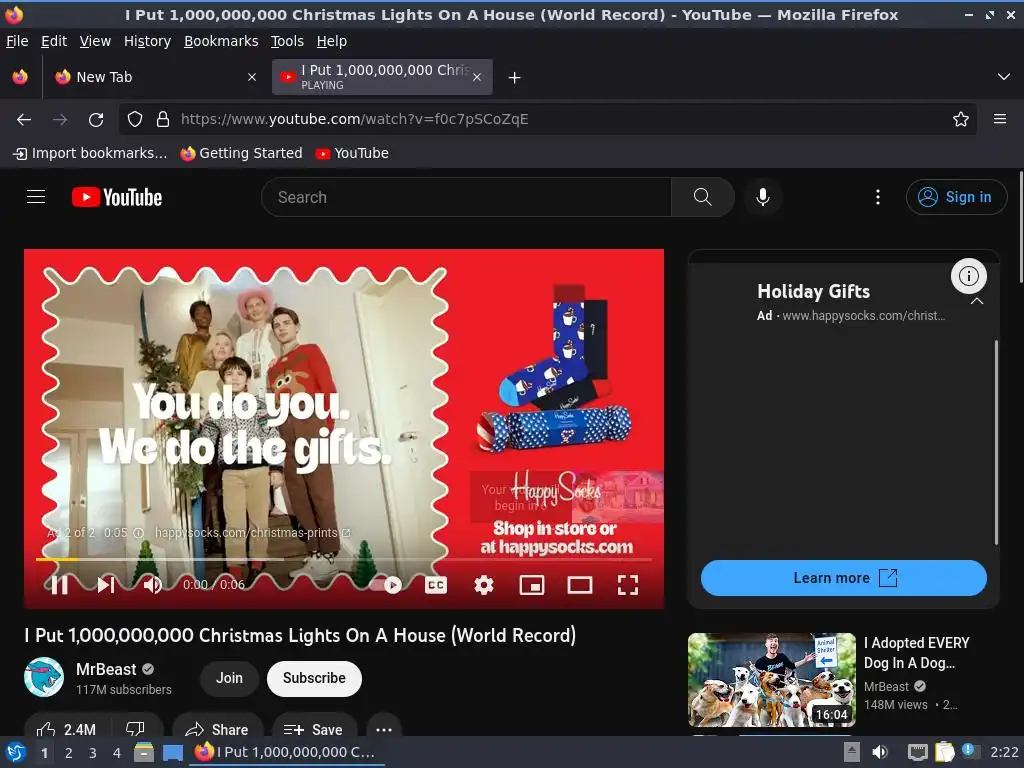Screen dimensions: 1024x768
Task: Open YouTube hamburger guide menu
Action: pos(36,197)
